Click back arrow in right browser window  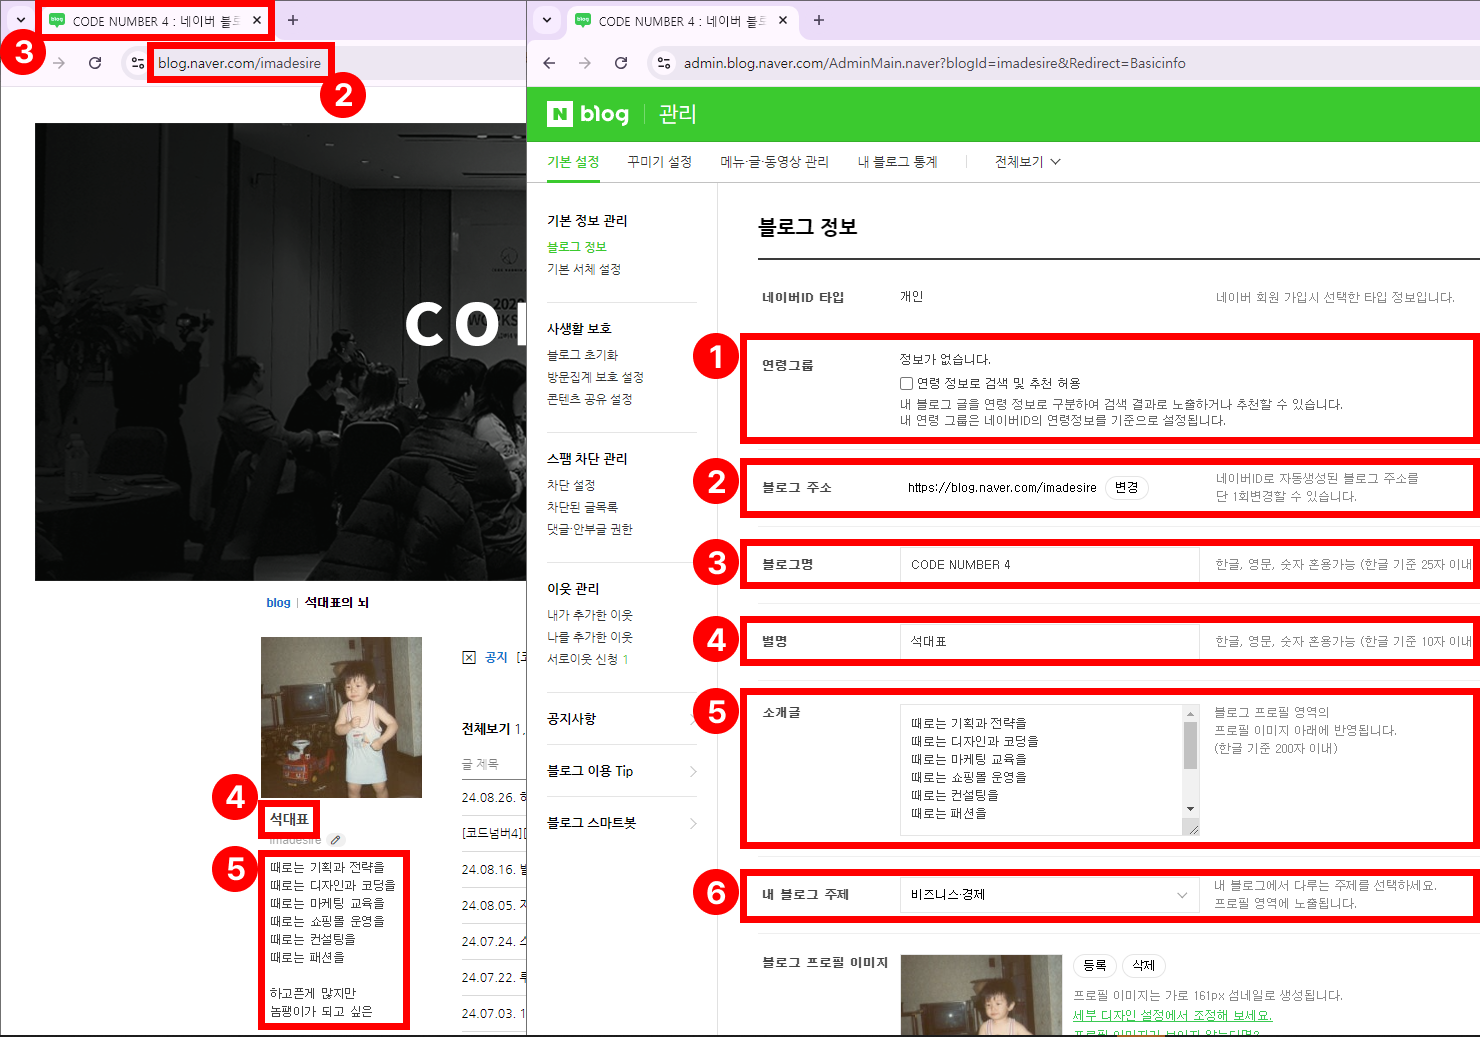[x=549, y=63]
